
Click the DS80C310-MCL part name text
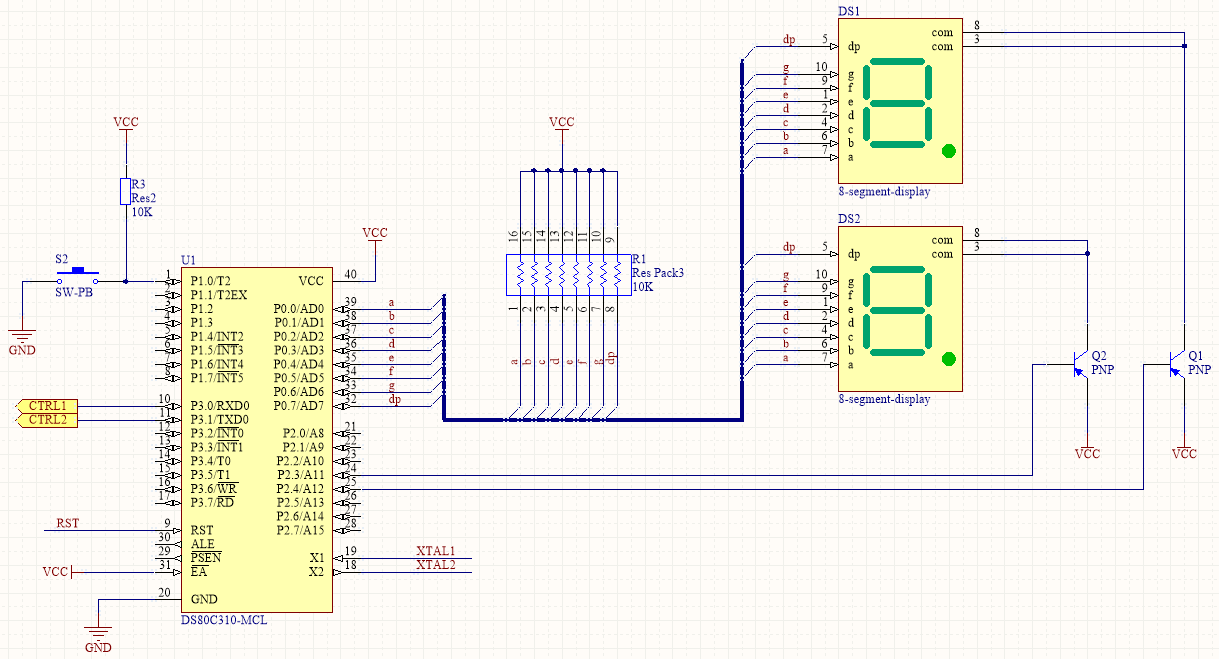[x=224, y=620]
